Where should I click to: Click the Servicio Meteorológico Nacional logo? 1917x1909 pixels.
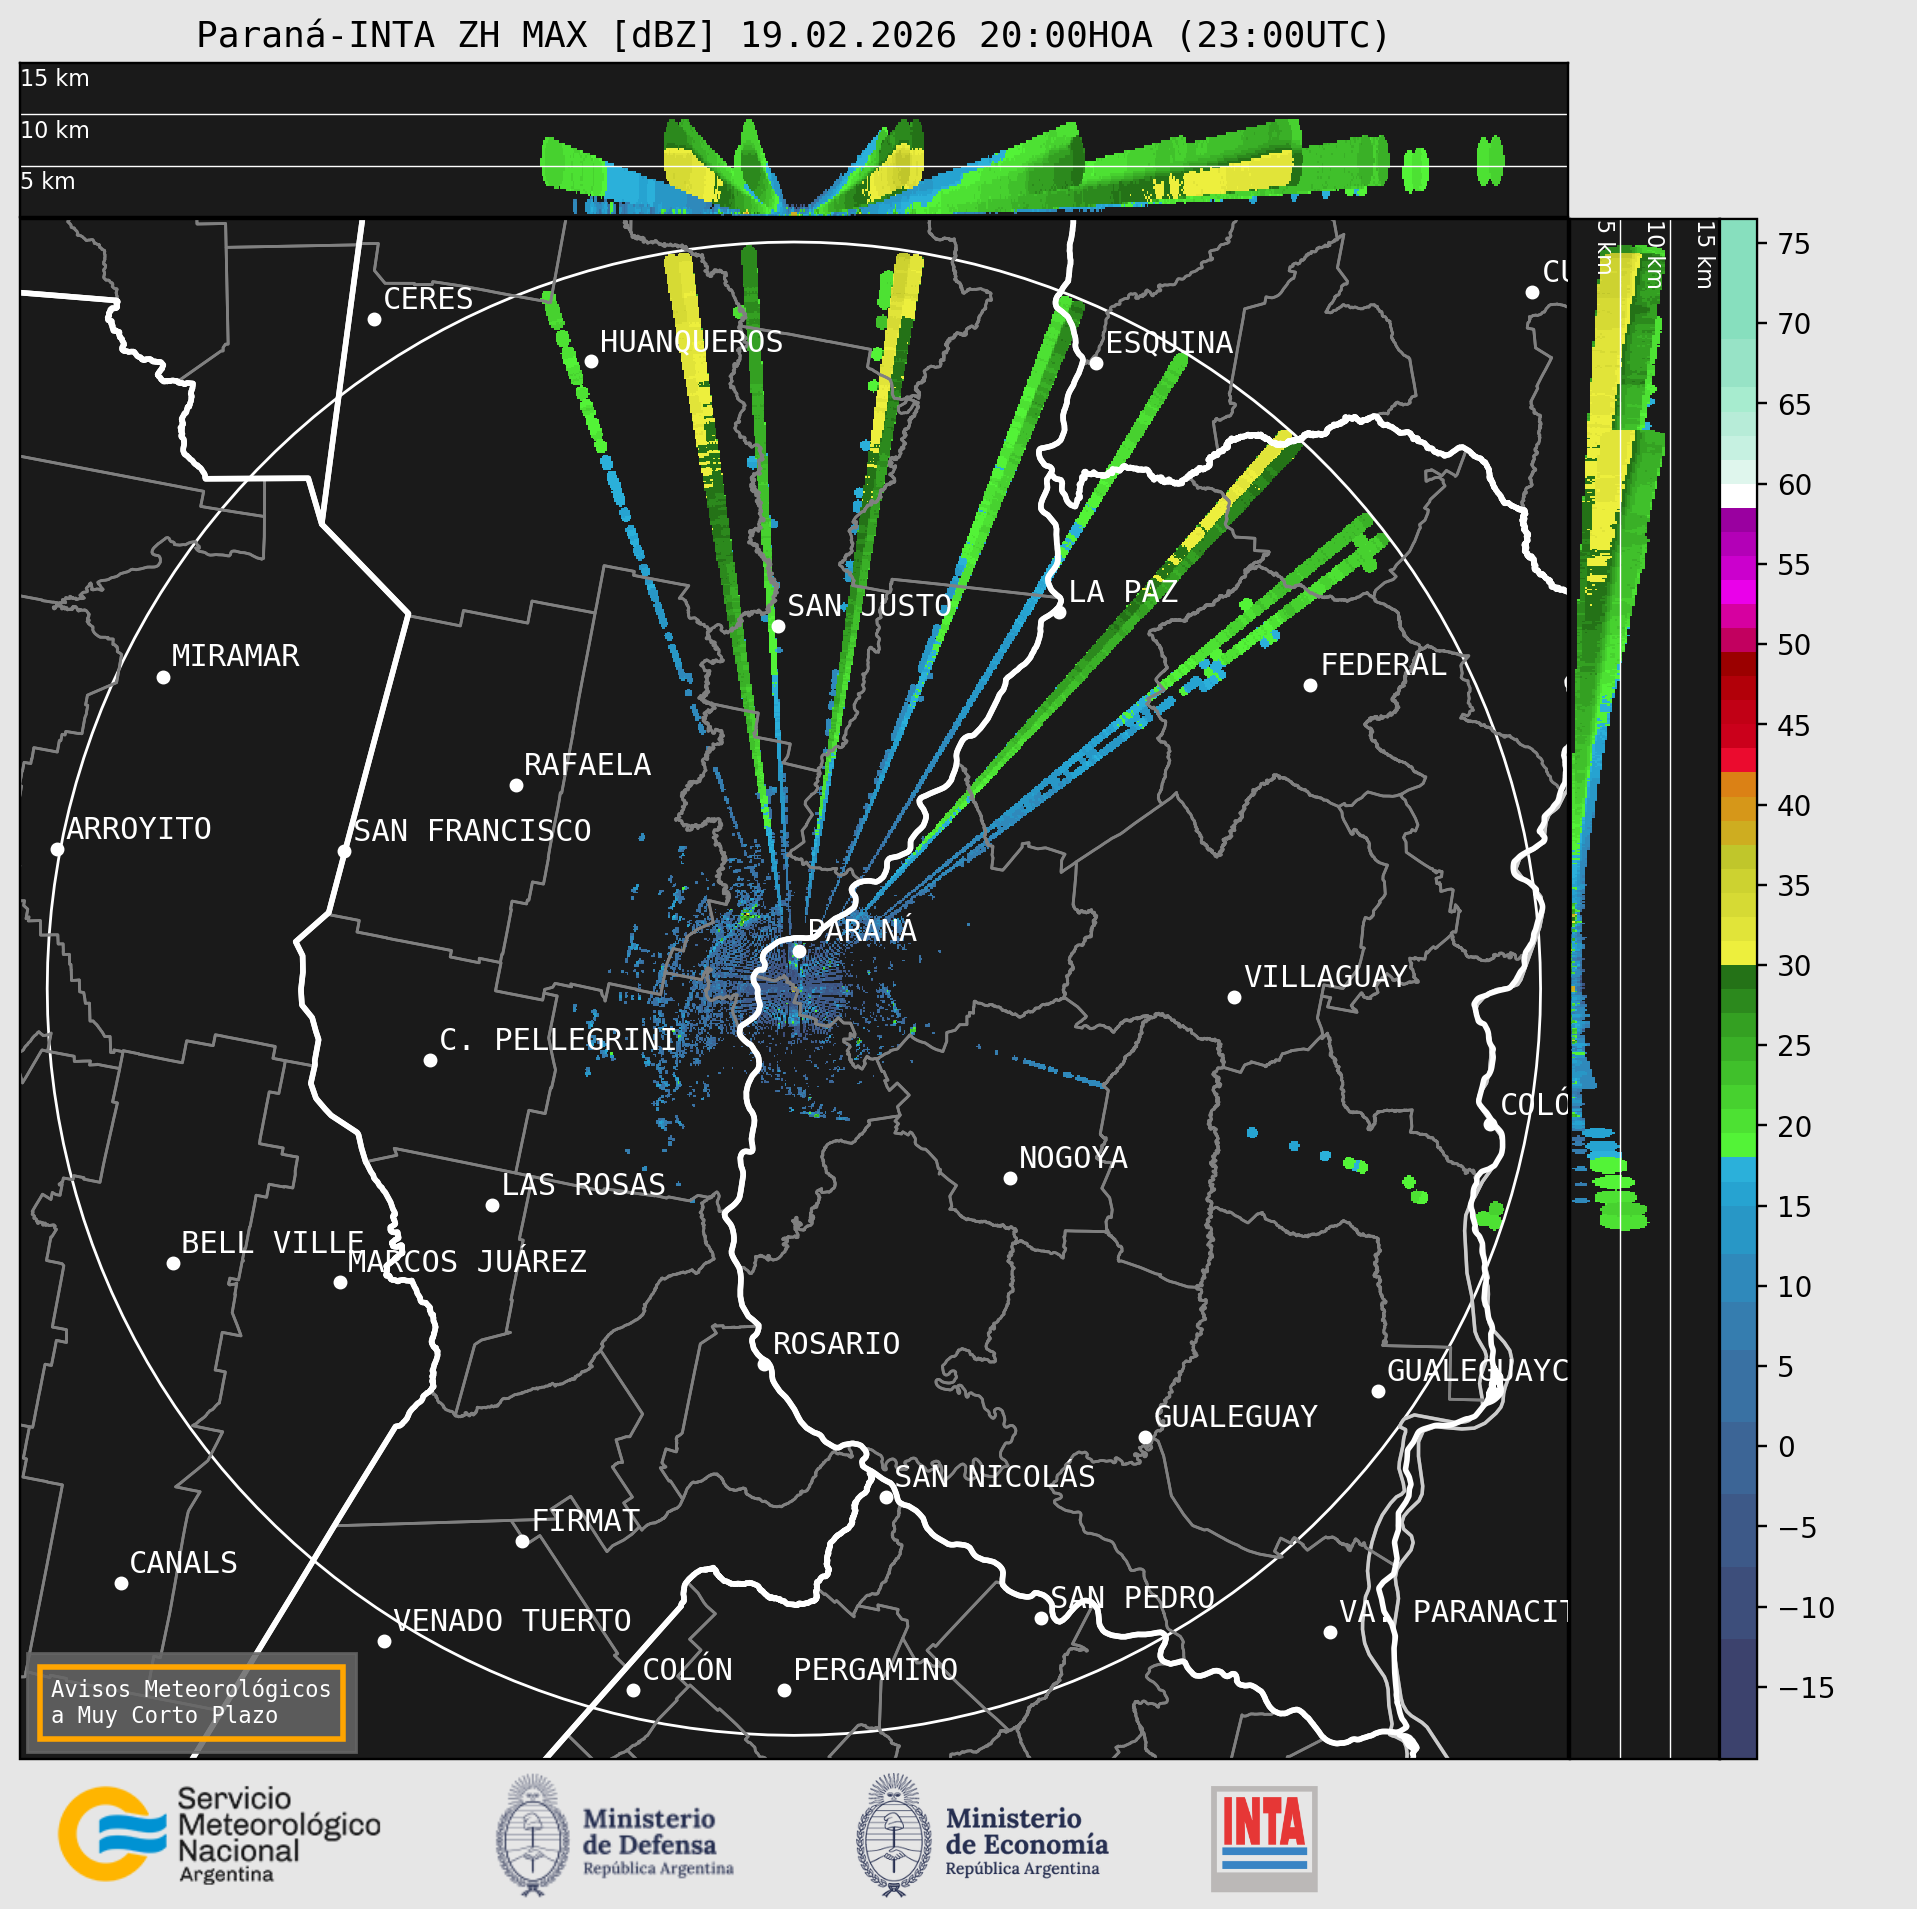point(220,1835)
